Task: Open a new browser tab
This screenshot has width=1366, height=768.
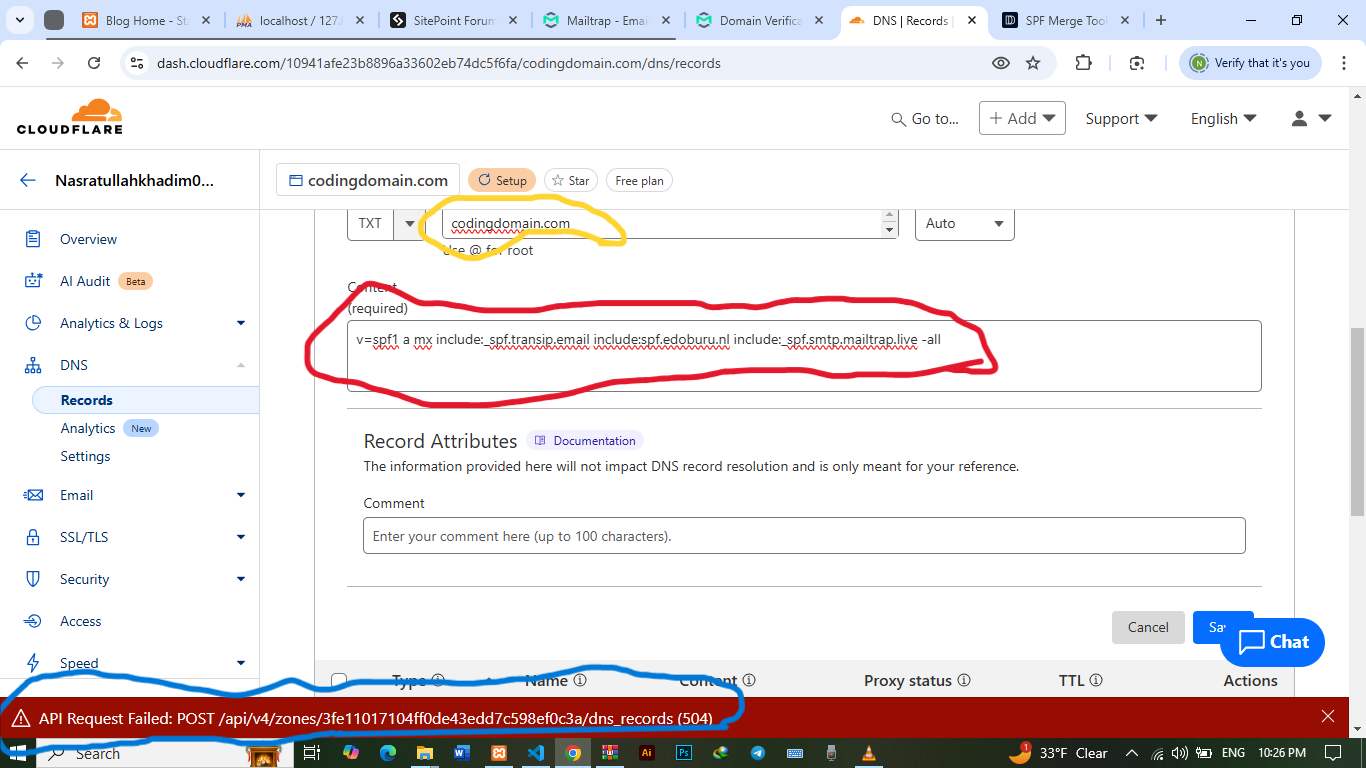Action: pyautogui.click(x=1161, y=20)
